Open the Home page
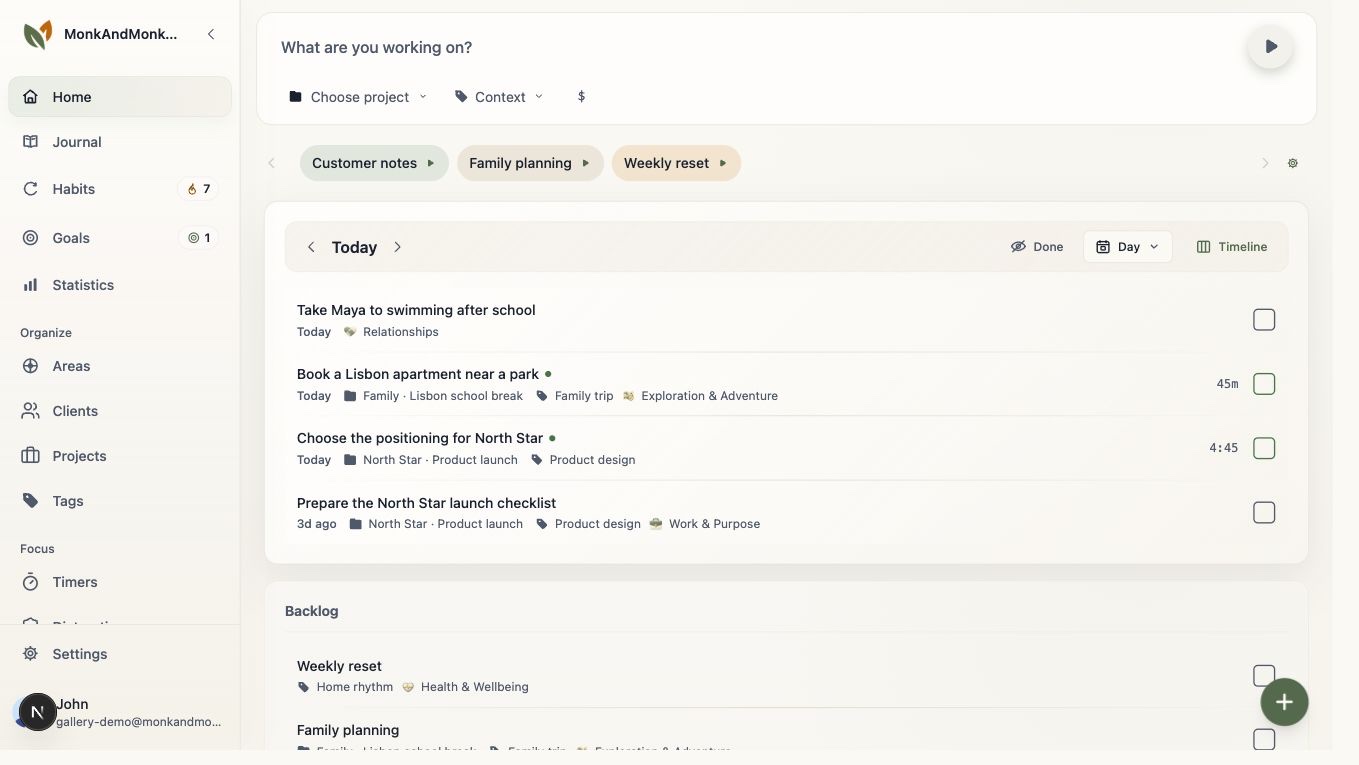The height and width of the screenshot is (765, 1359). (x=120, y=97)
